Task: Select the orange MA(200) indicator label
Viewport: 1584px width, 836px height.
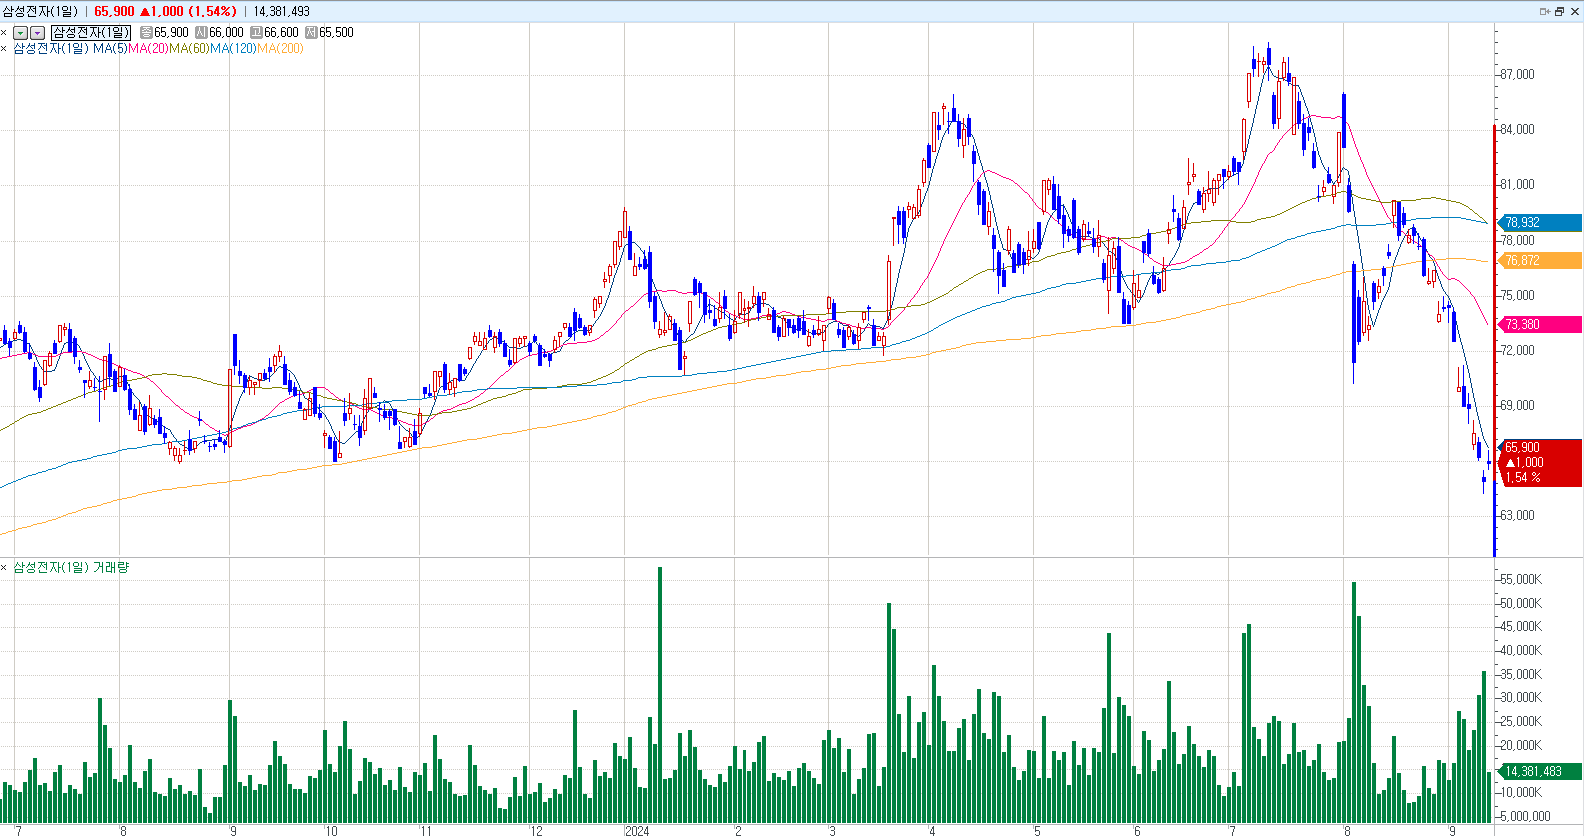Action: (280, 48)
